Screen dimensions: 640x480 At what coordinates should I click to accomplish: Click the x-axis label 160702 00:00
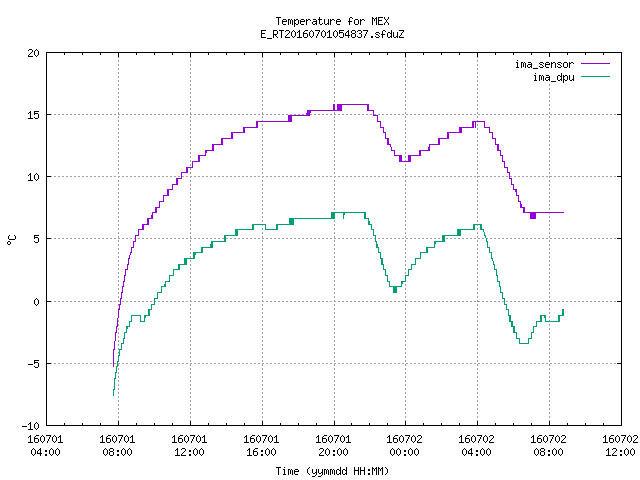pos(404,446)
